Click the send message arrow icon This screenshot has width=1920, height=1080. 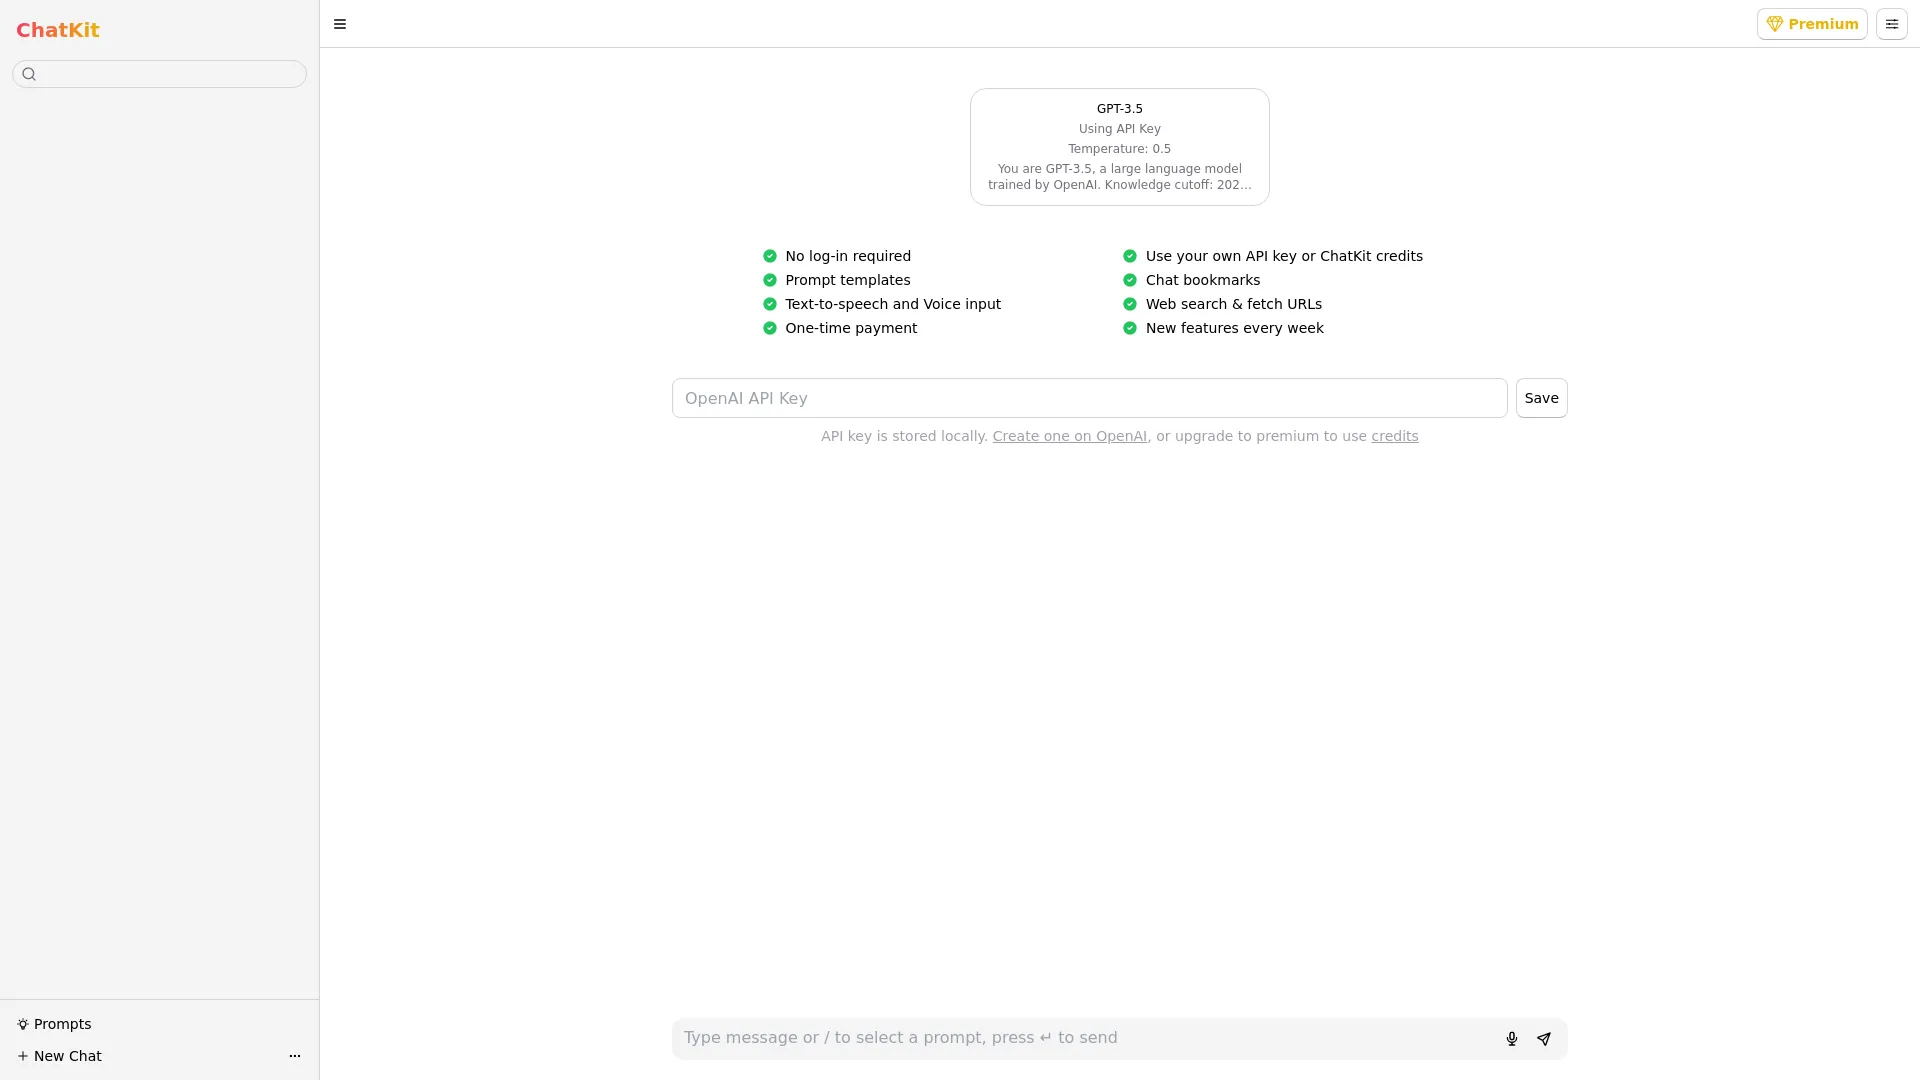[1544, 1038]
